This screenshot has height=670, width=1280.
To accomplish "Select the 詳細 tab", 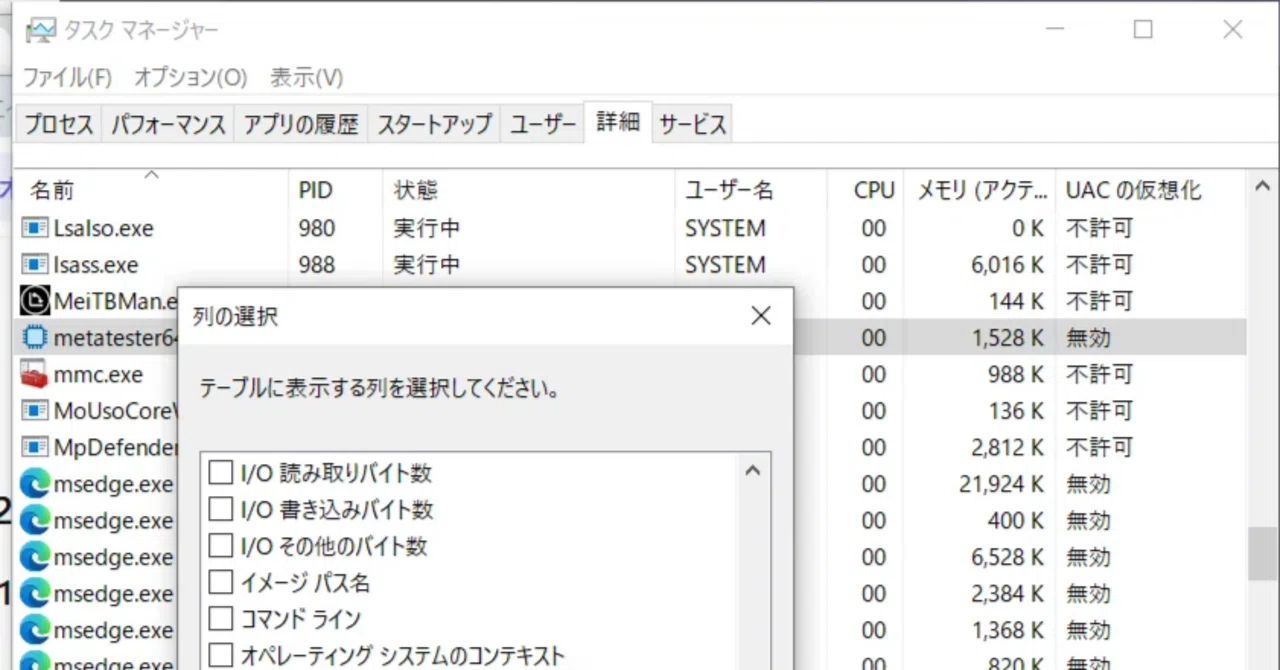I will click(x=618, y=123).
